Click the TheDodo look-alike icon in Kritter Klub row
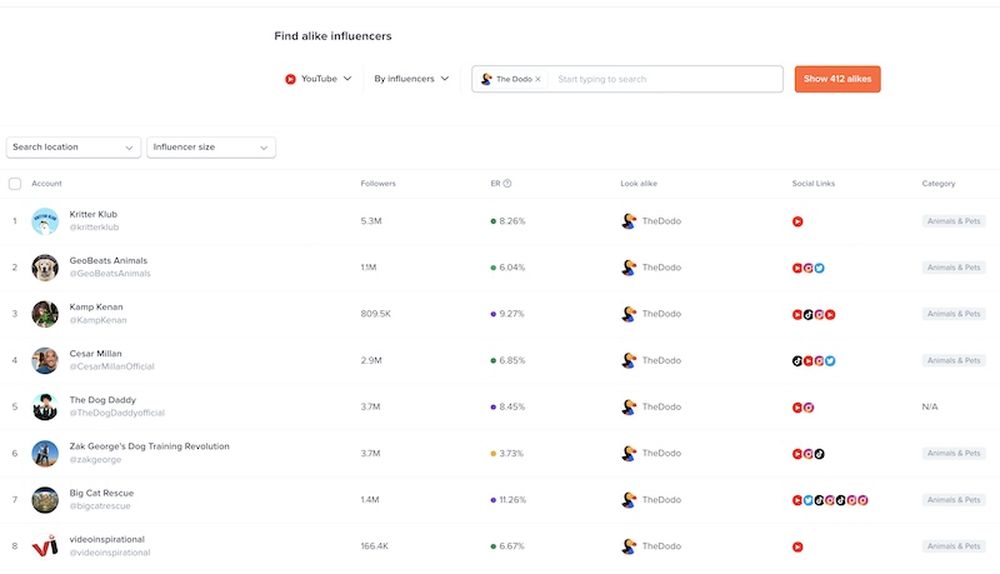Screen dimensions: 1000x574 click(629, 221)
